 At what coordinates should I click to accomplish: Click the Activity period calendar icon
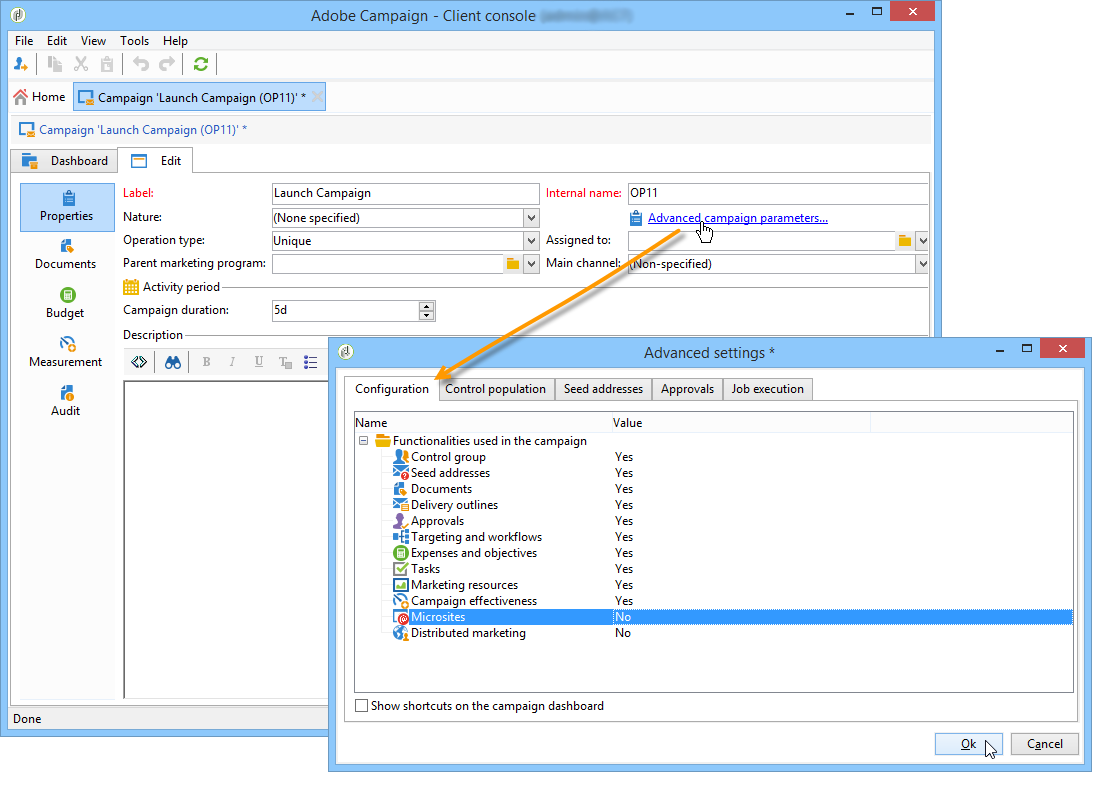click(x=131, y=287)
